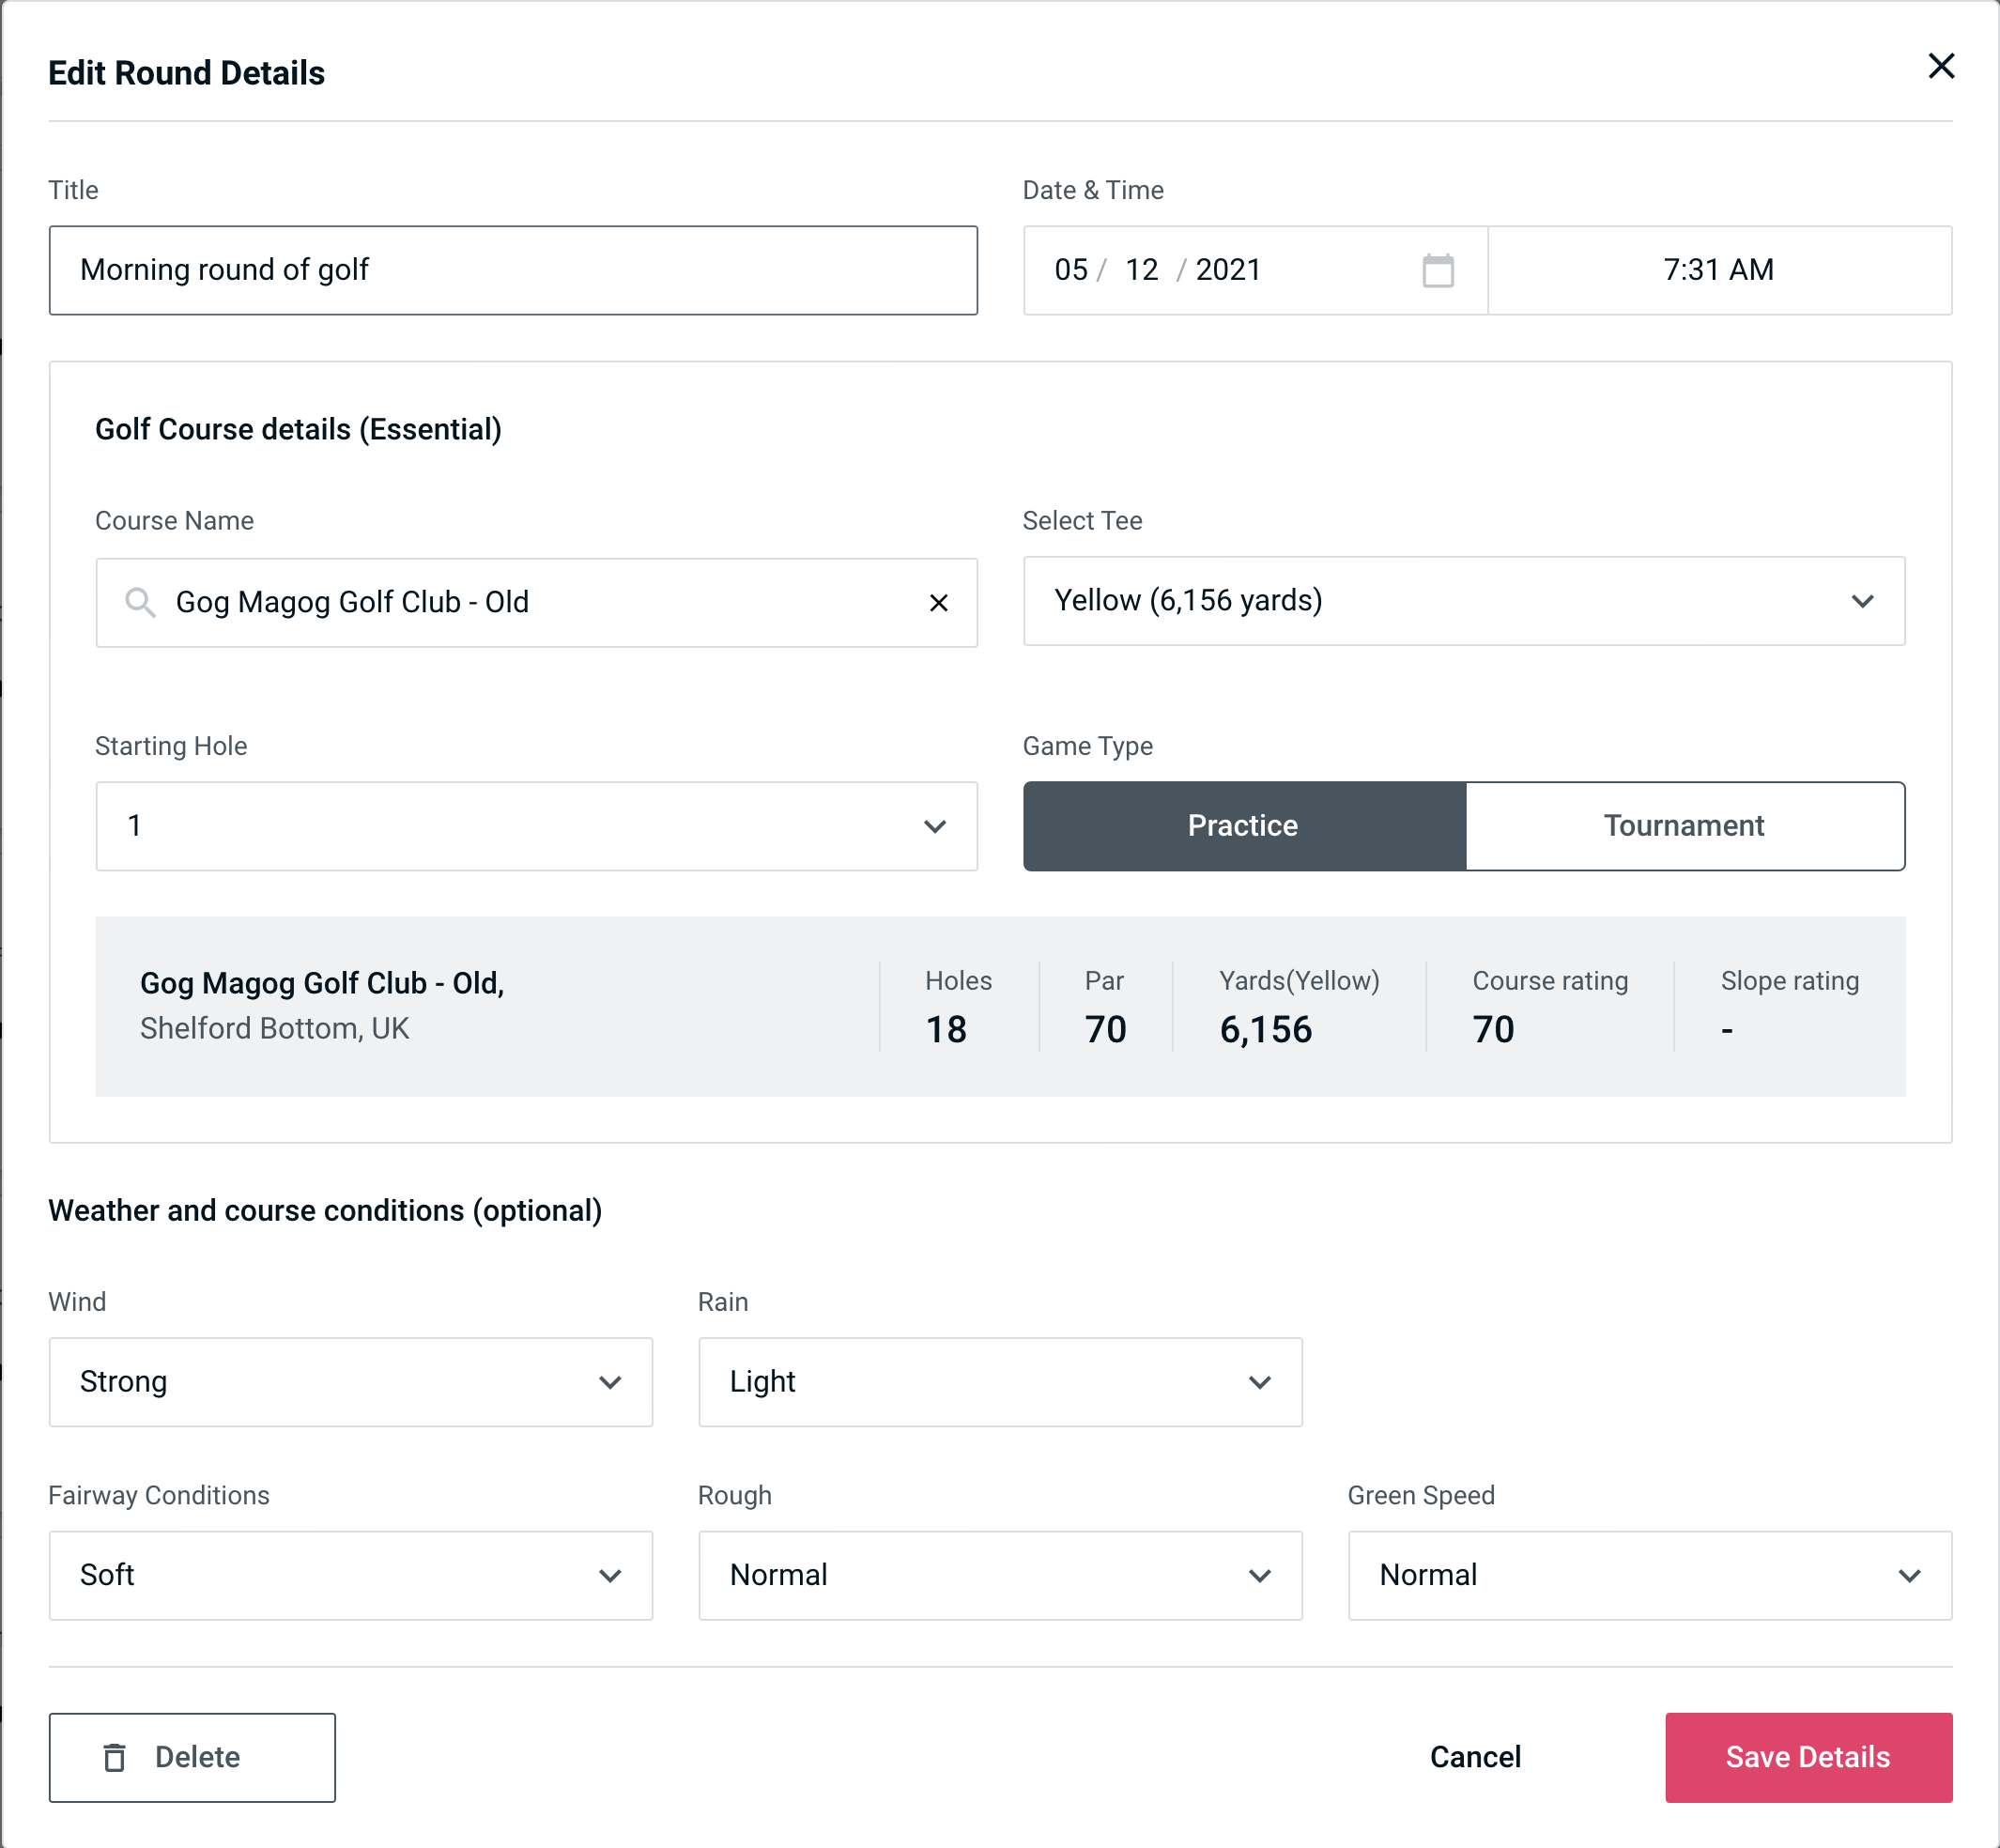
Task: Select the Rough dropdown menu
Action: (1002, 1575)
